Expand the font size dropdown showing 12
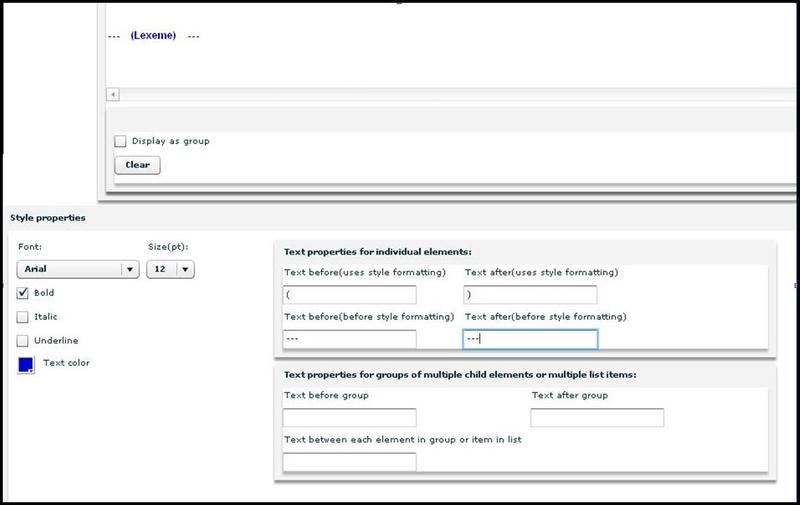Screen dimensions: 800x505 click(x=170, y=269)
